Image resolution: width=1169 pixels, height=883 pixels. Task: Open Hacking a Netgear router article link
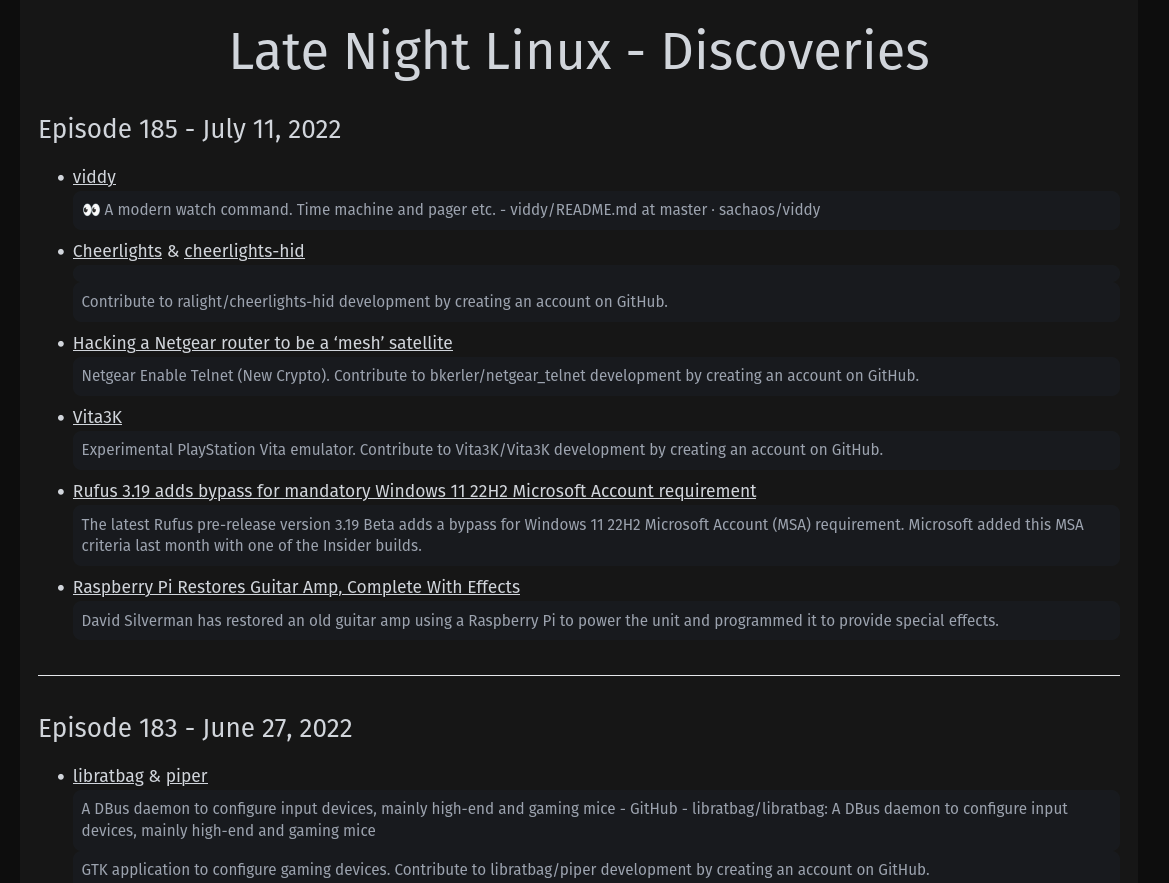click(x=262, y=343)
